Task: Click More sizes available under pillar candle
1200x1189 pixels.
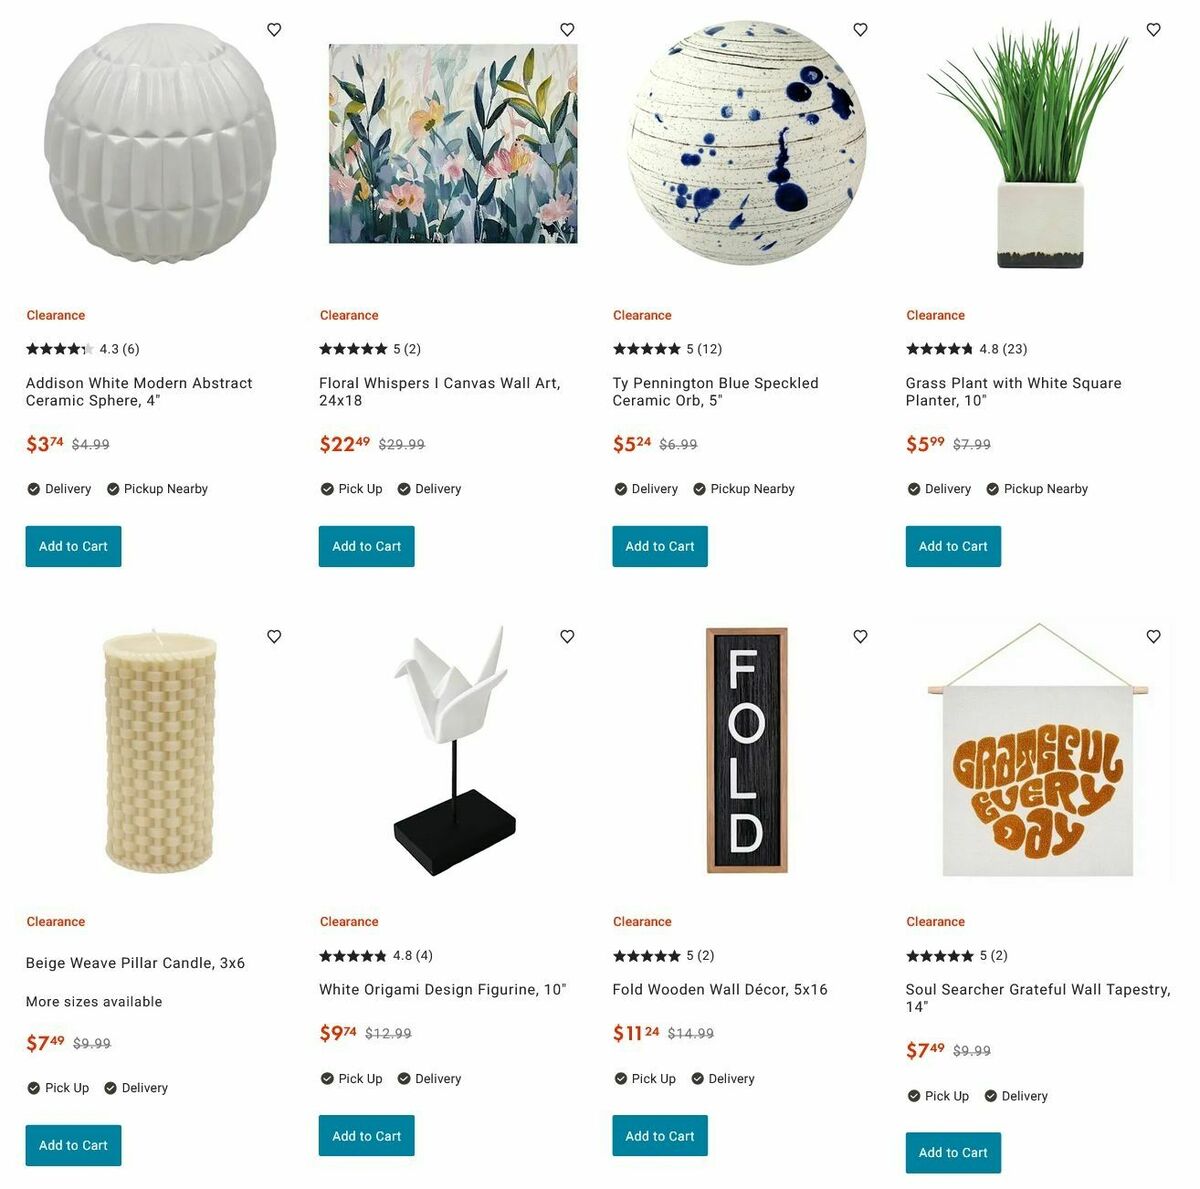Action: pos(94,1002)
